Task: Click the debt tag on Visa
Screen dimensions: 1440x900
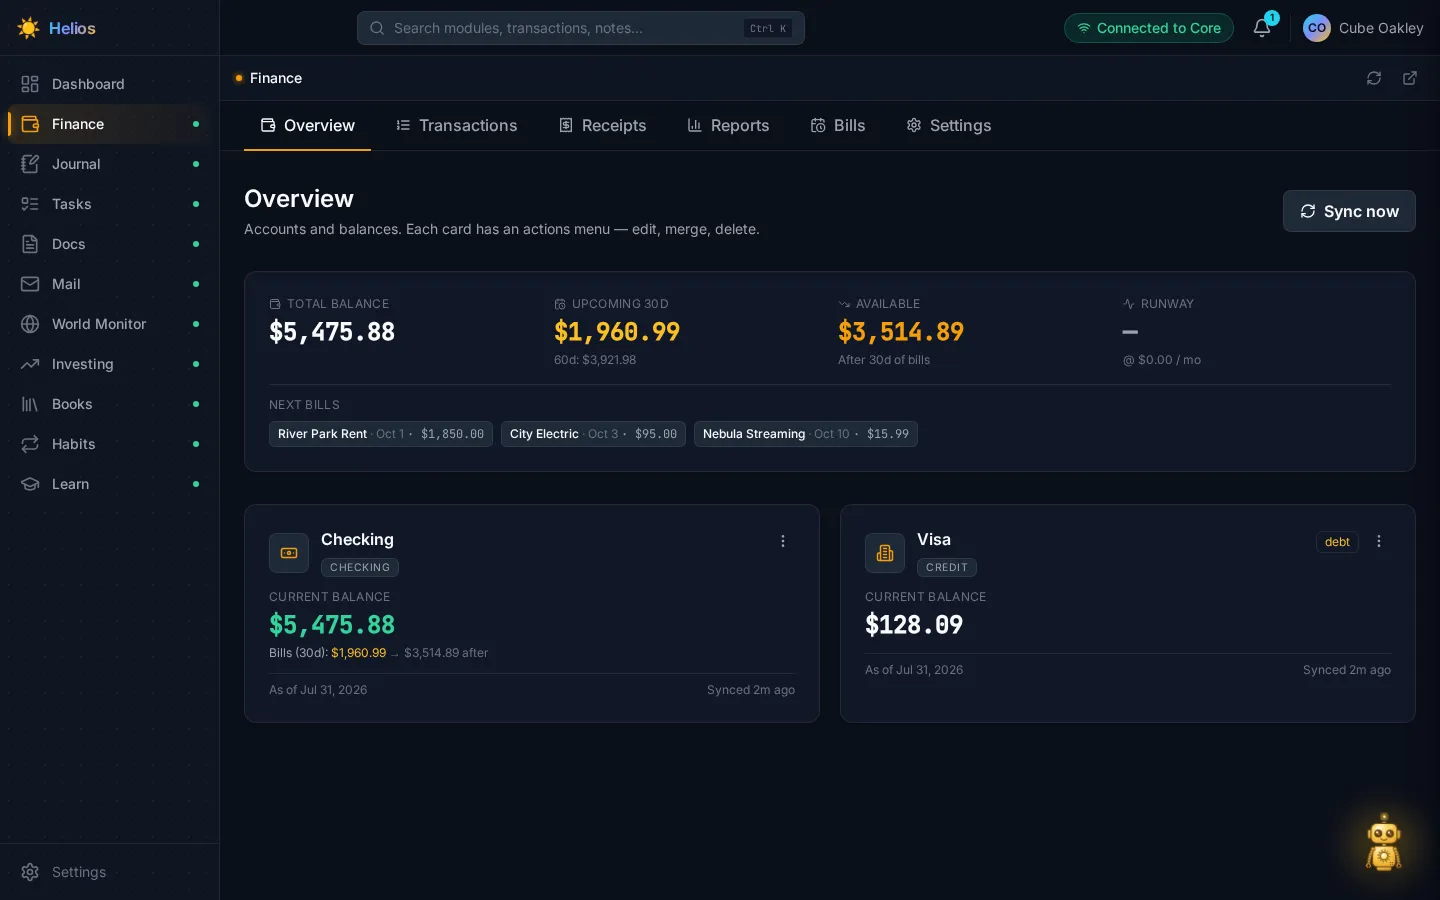Action: click(1337, 542)
